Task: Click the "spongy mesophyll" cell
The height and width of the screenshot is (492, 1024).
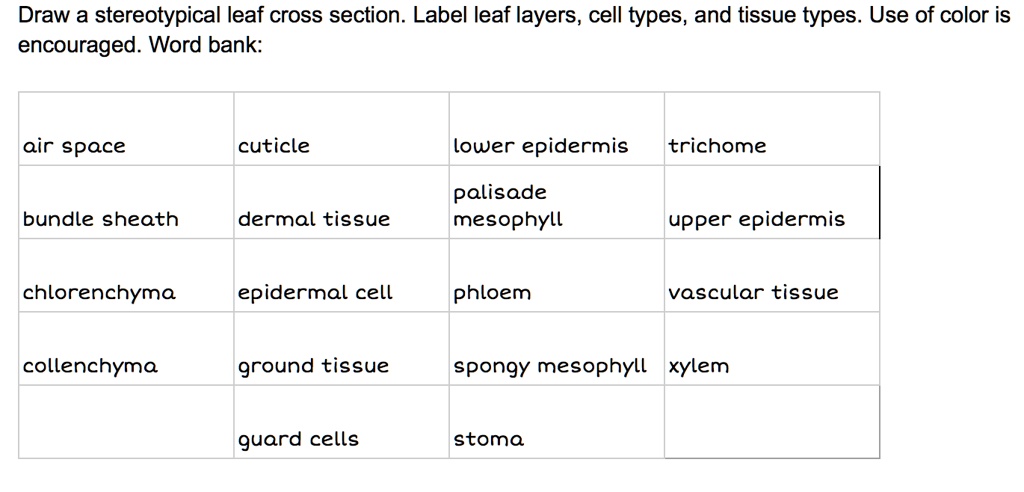Action: (x=549, y=366)
